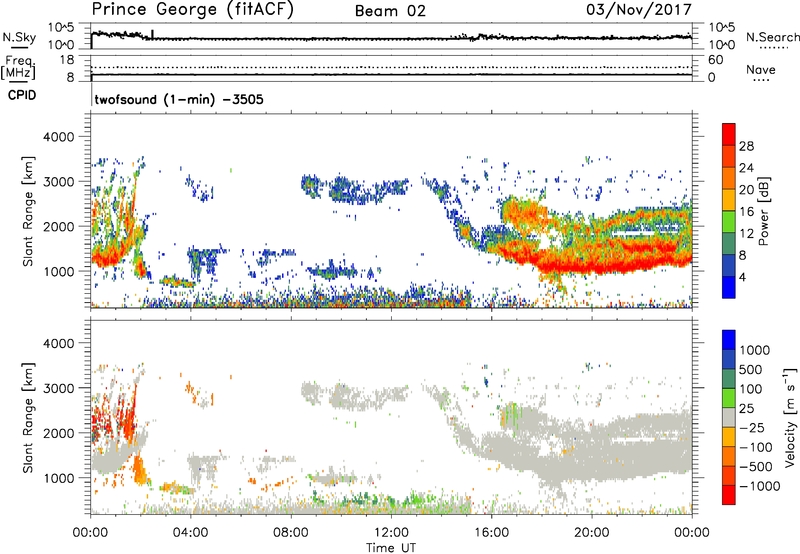The image size is (800, 554).
Task: Click the '100' velocity colorbar label
Action: (x=751, y=389)
